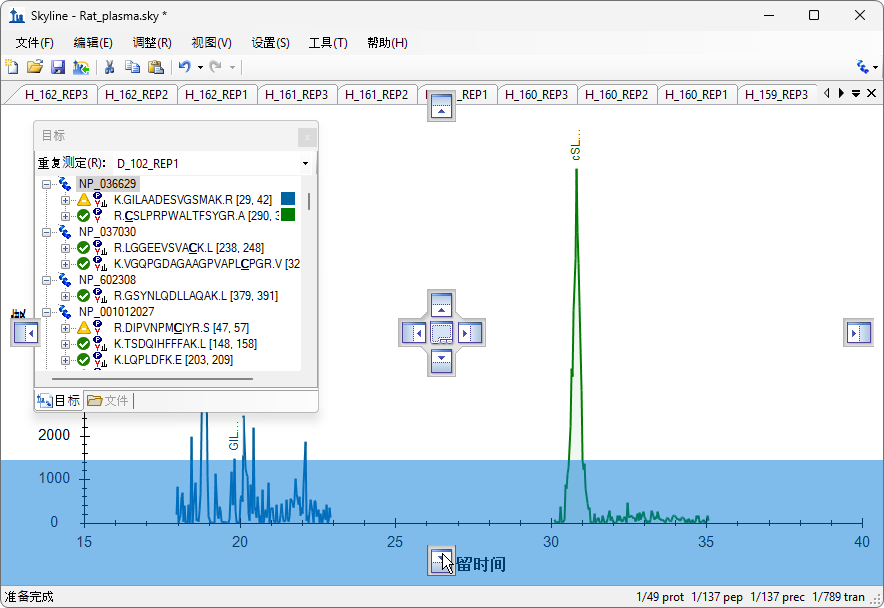The height and width of the screenshot is (608, 884).
Task: Click the import results icon beside Save
Action: [80, 67]
